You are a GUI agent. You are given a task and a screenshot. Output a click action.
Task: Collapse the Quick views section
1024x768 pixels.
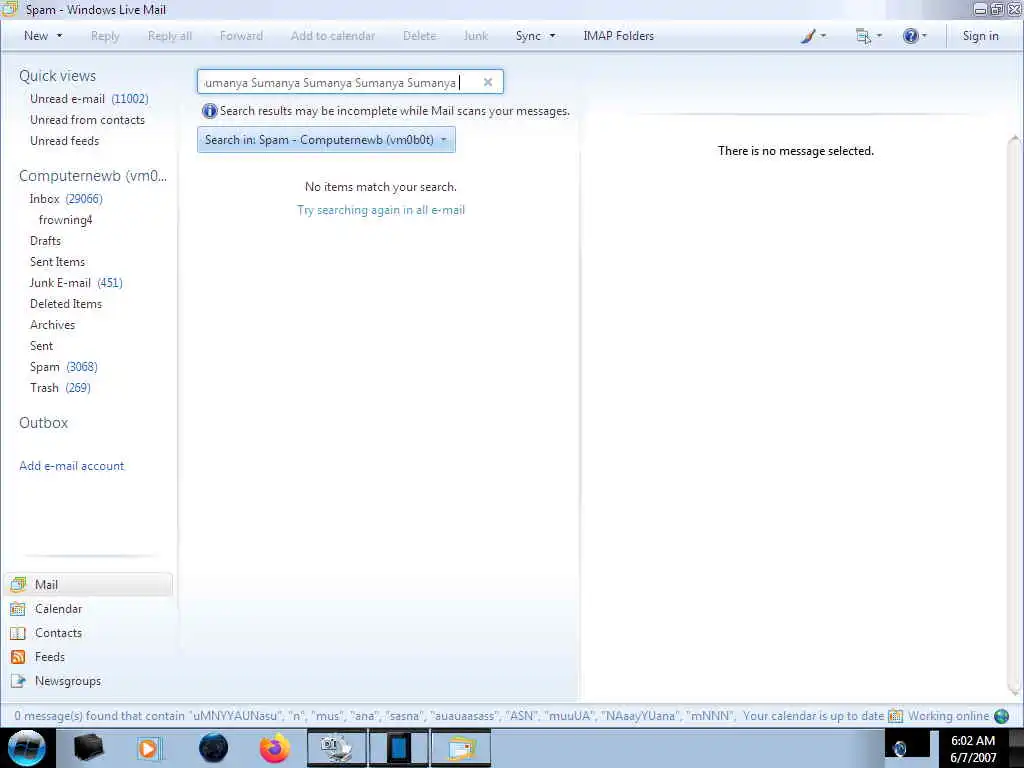(x=57, y=76)
